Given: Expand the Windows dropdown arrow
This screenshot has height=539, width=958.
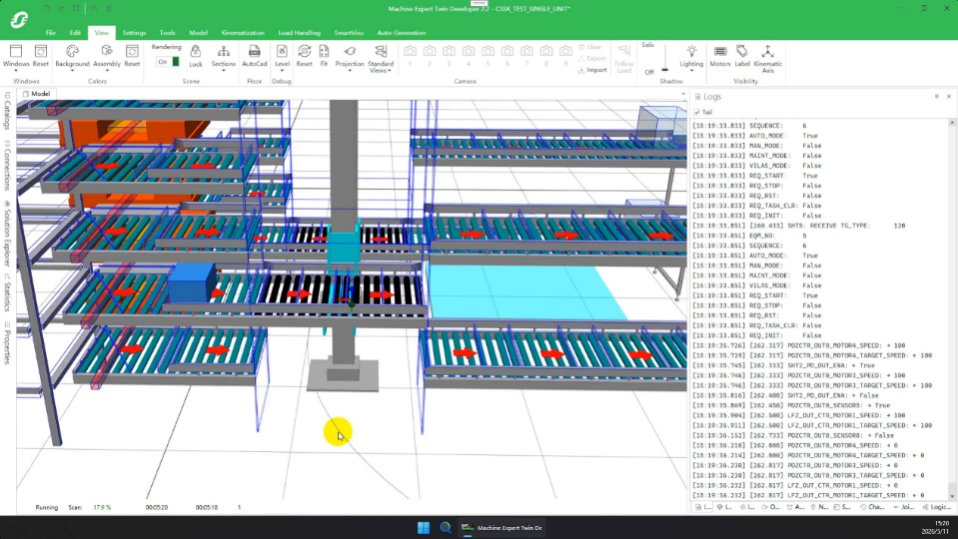Looking at the screenshot, I should pos(16,70).
